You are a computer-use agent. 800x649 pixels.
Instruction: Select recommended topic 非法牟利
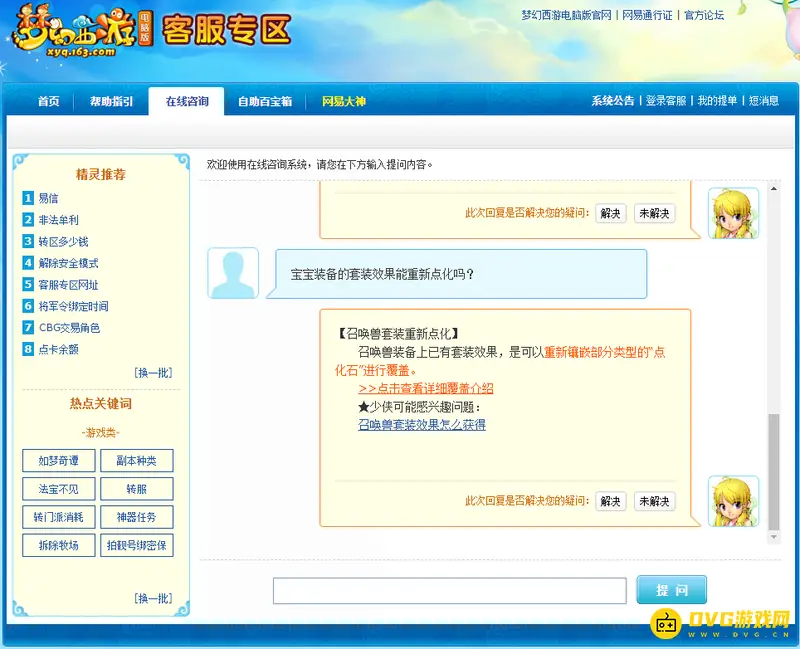tap(59, 220)
